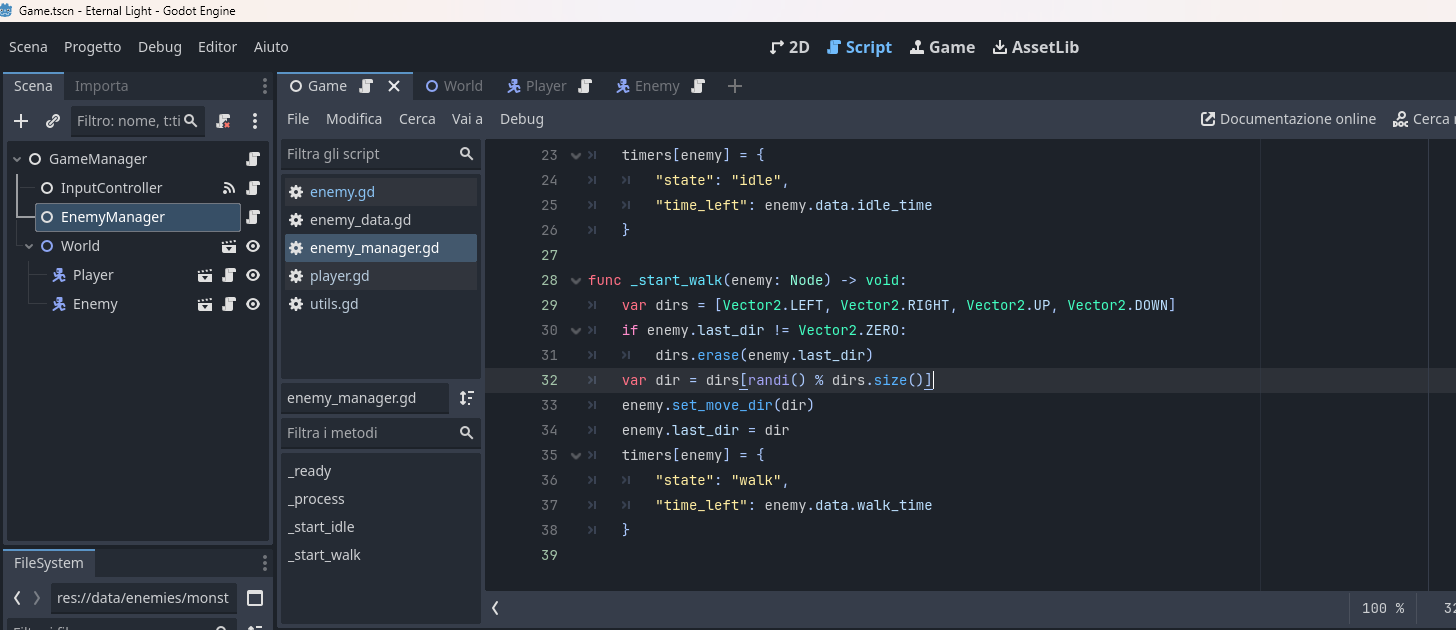This screenshot has height=630, width=1456.
Task: Add a new child node with plus icon
Action: click(21, 121)
